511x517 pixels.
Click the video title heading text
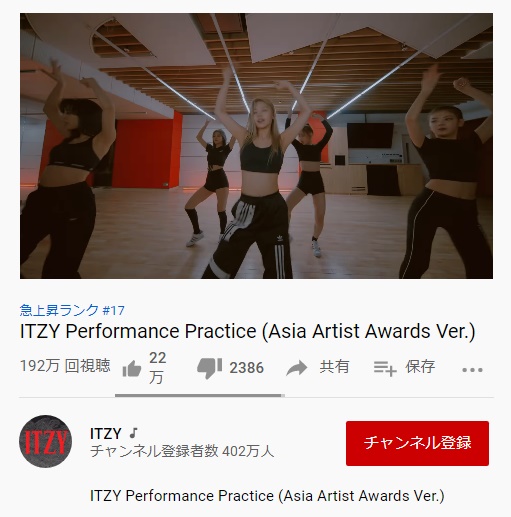[x=247, y=331]
